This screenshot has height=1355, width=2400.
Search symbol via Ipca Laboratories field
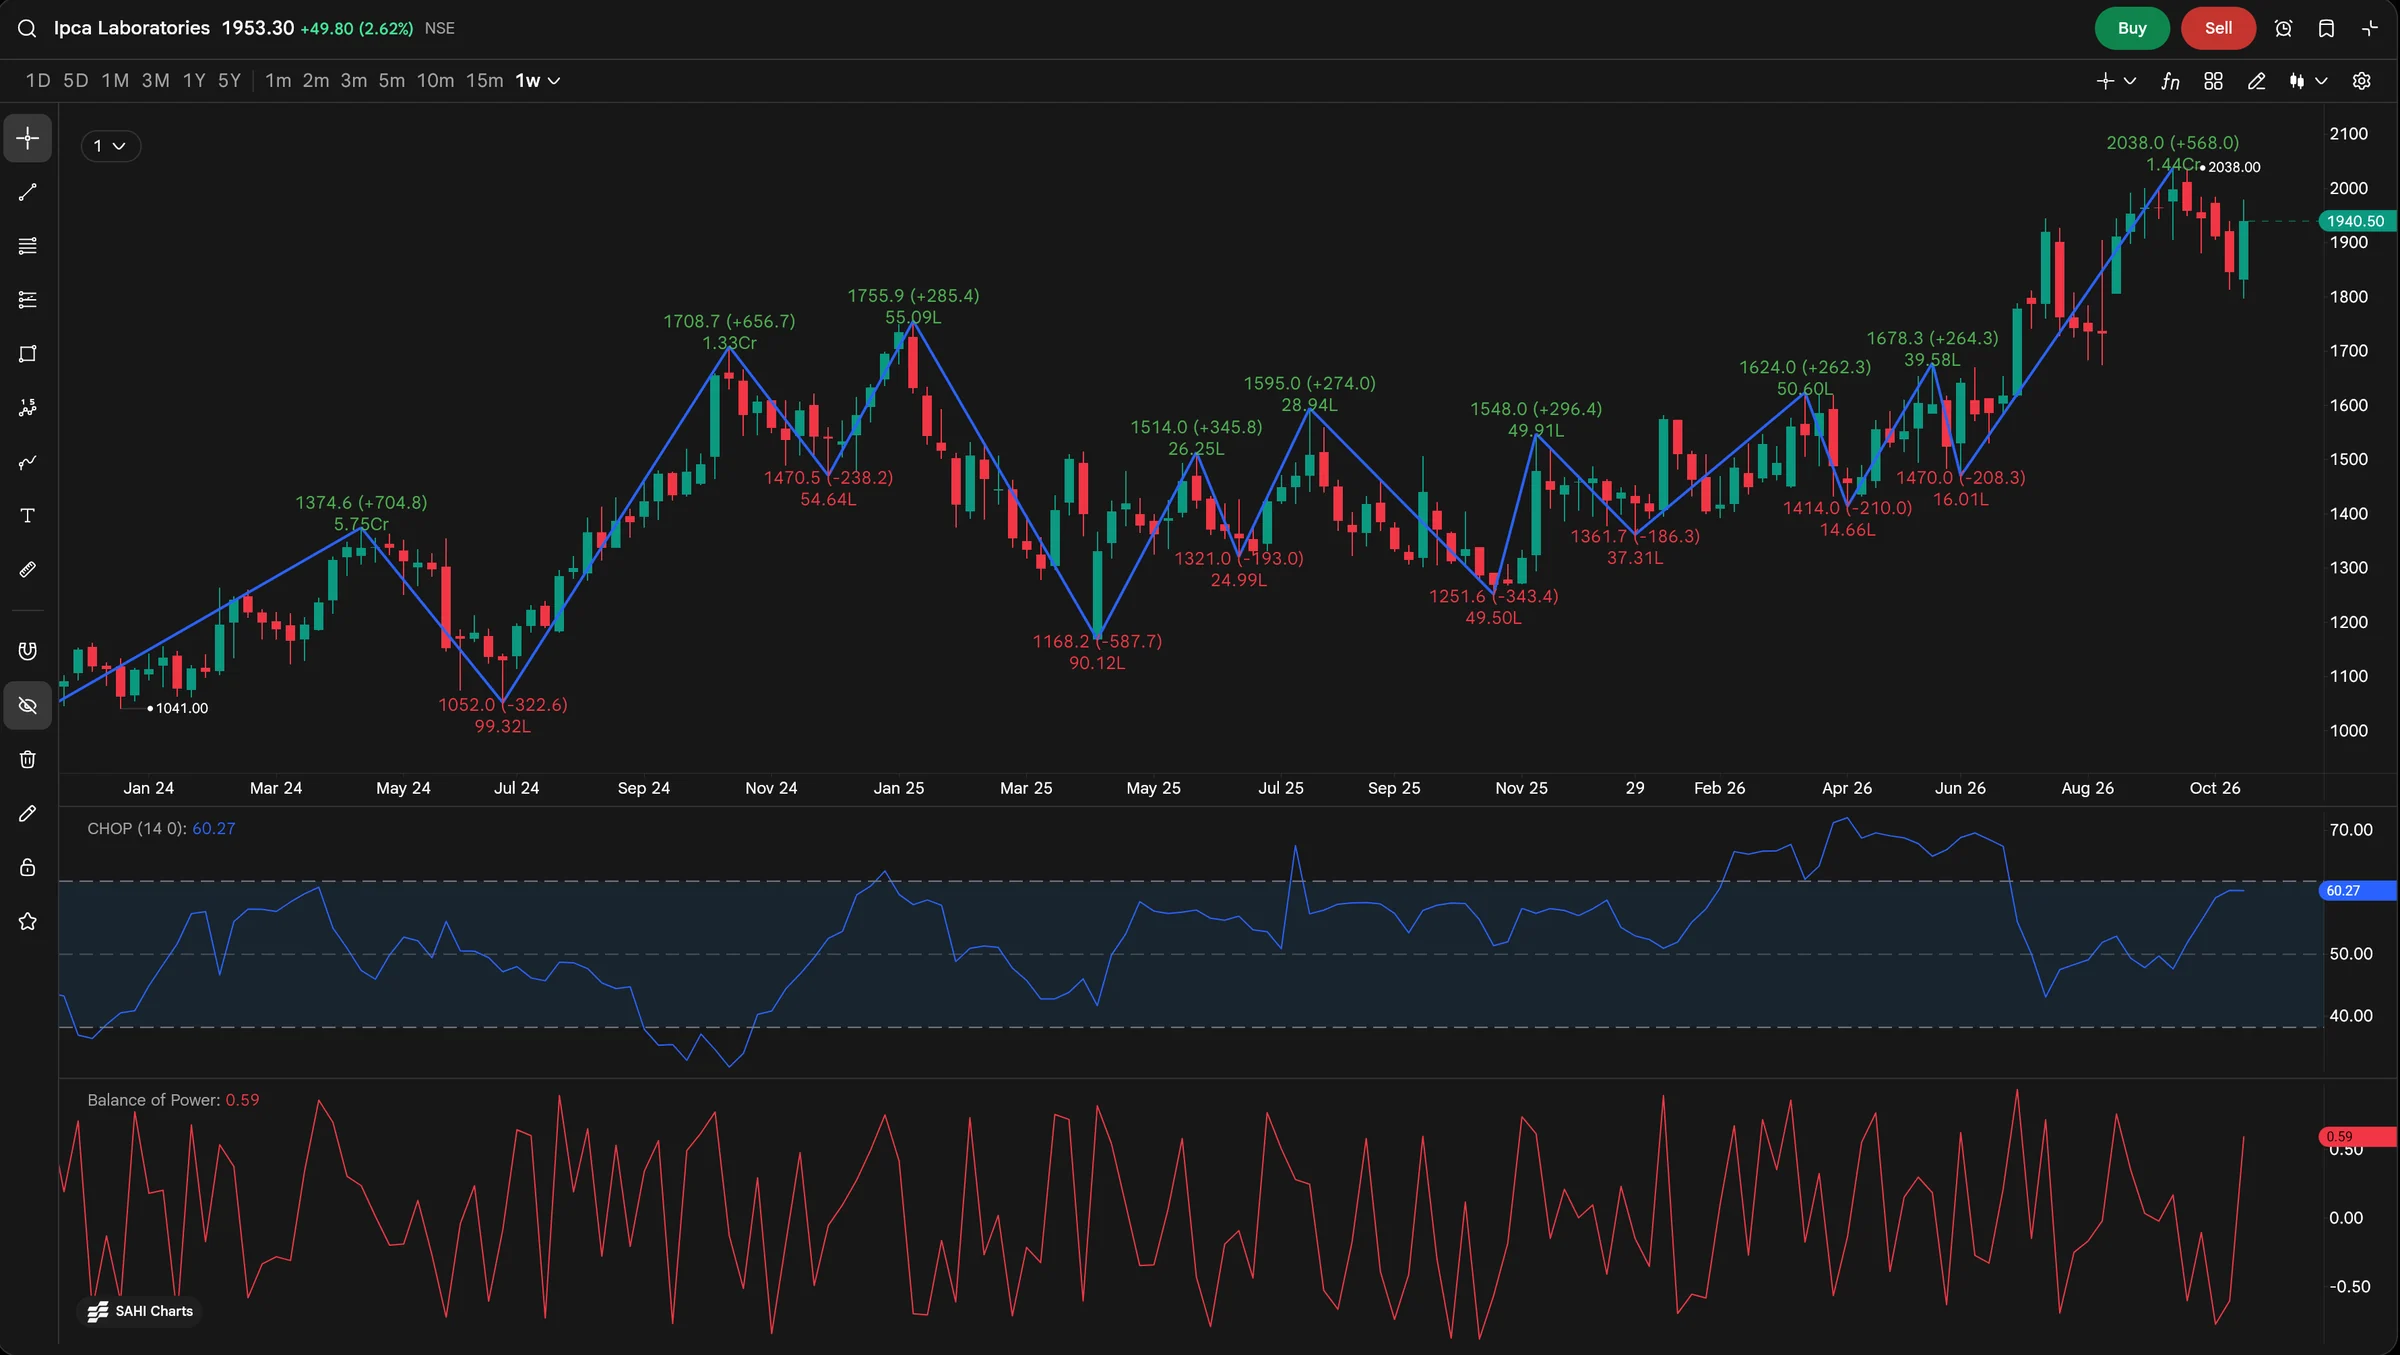coord(132,28)
